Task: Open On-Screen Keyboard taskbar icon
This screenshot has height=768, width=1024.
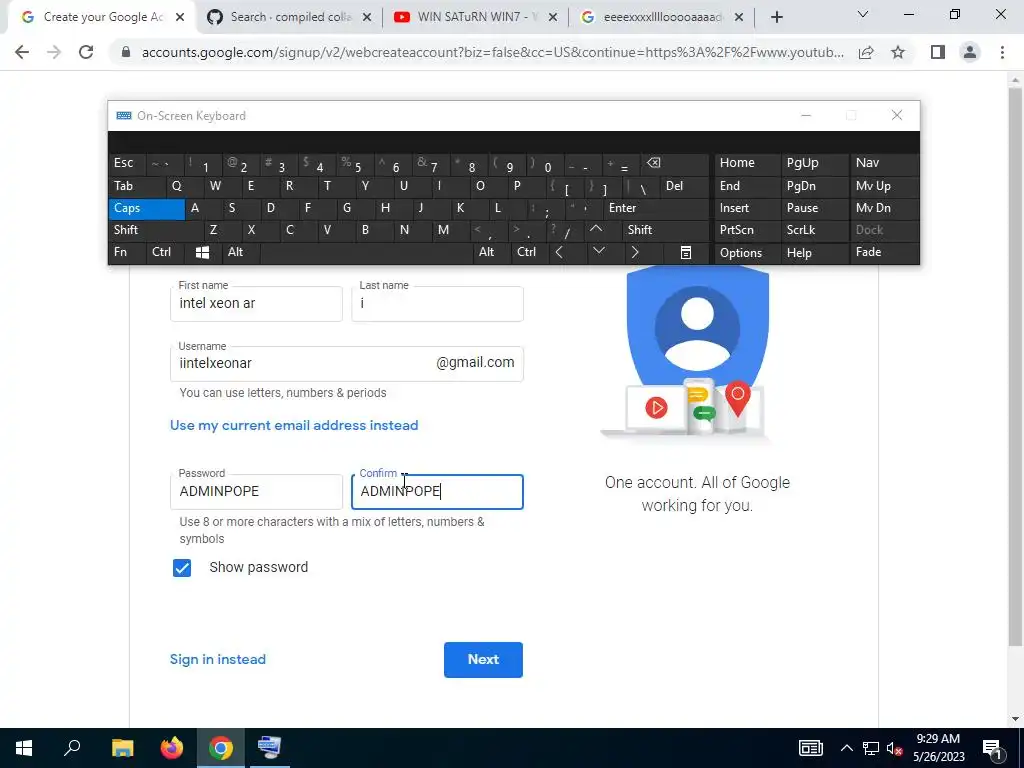Action: pos(269,748)
